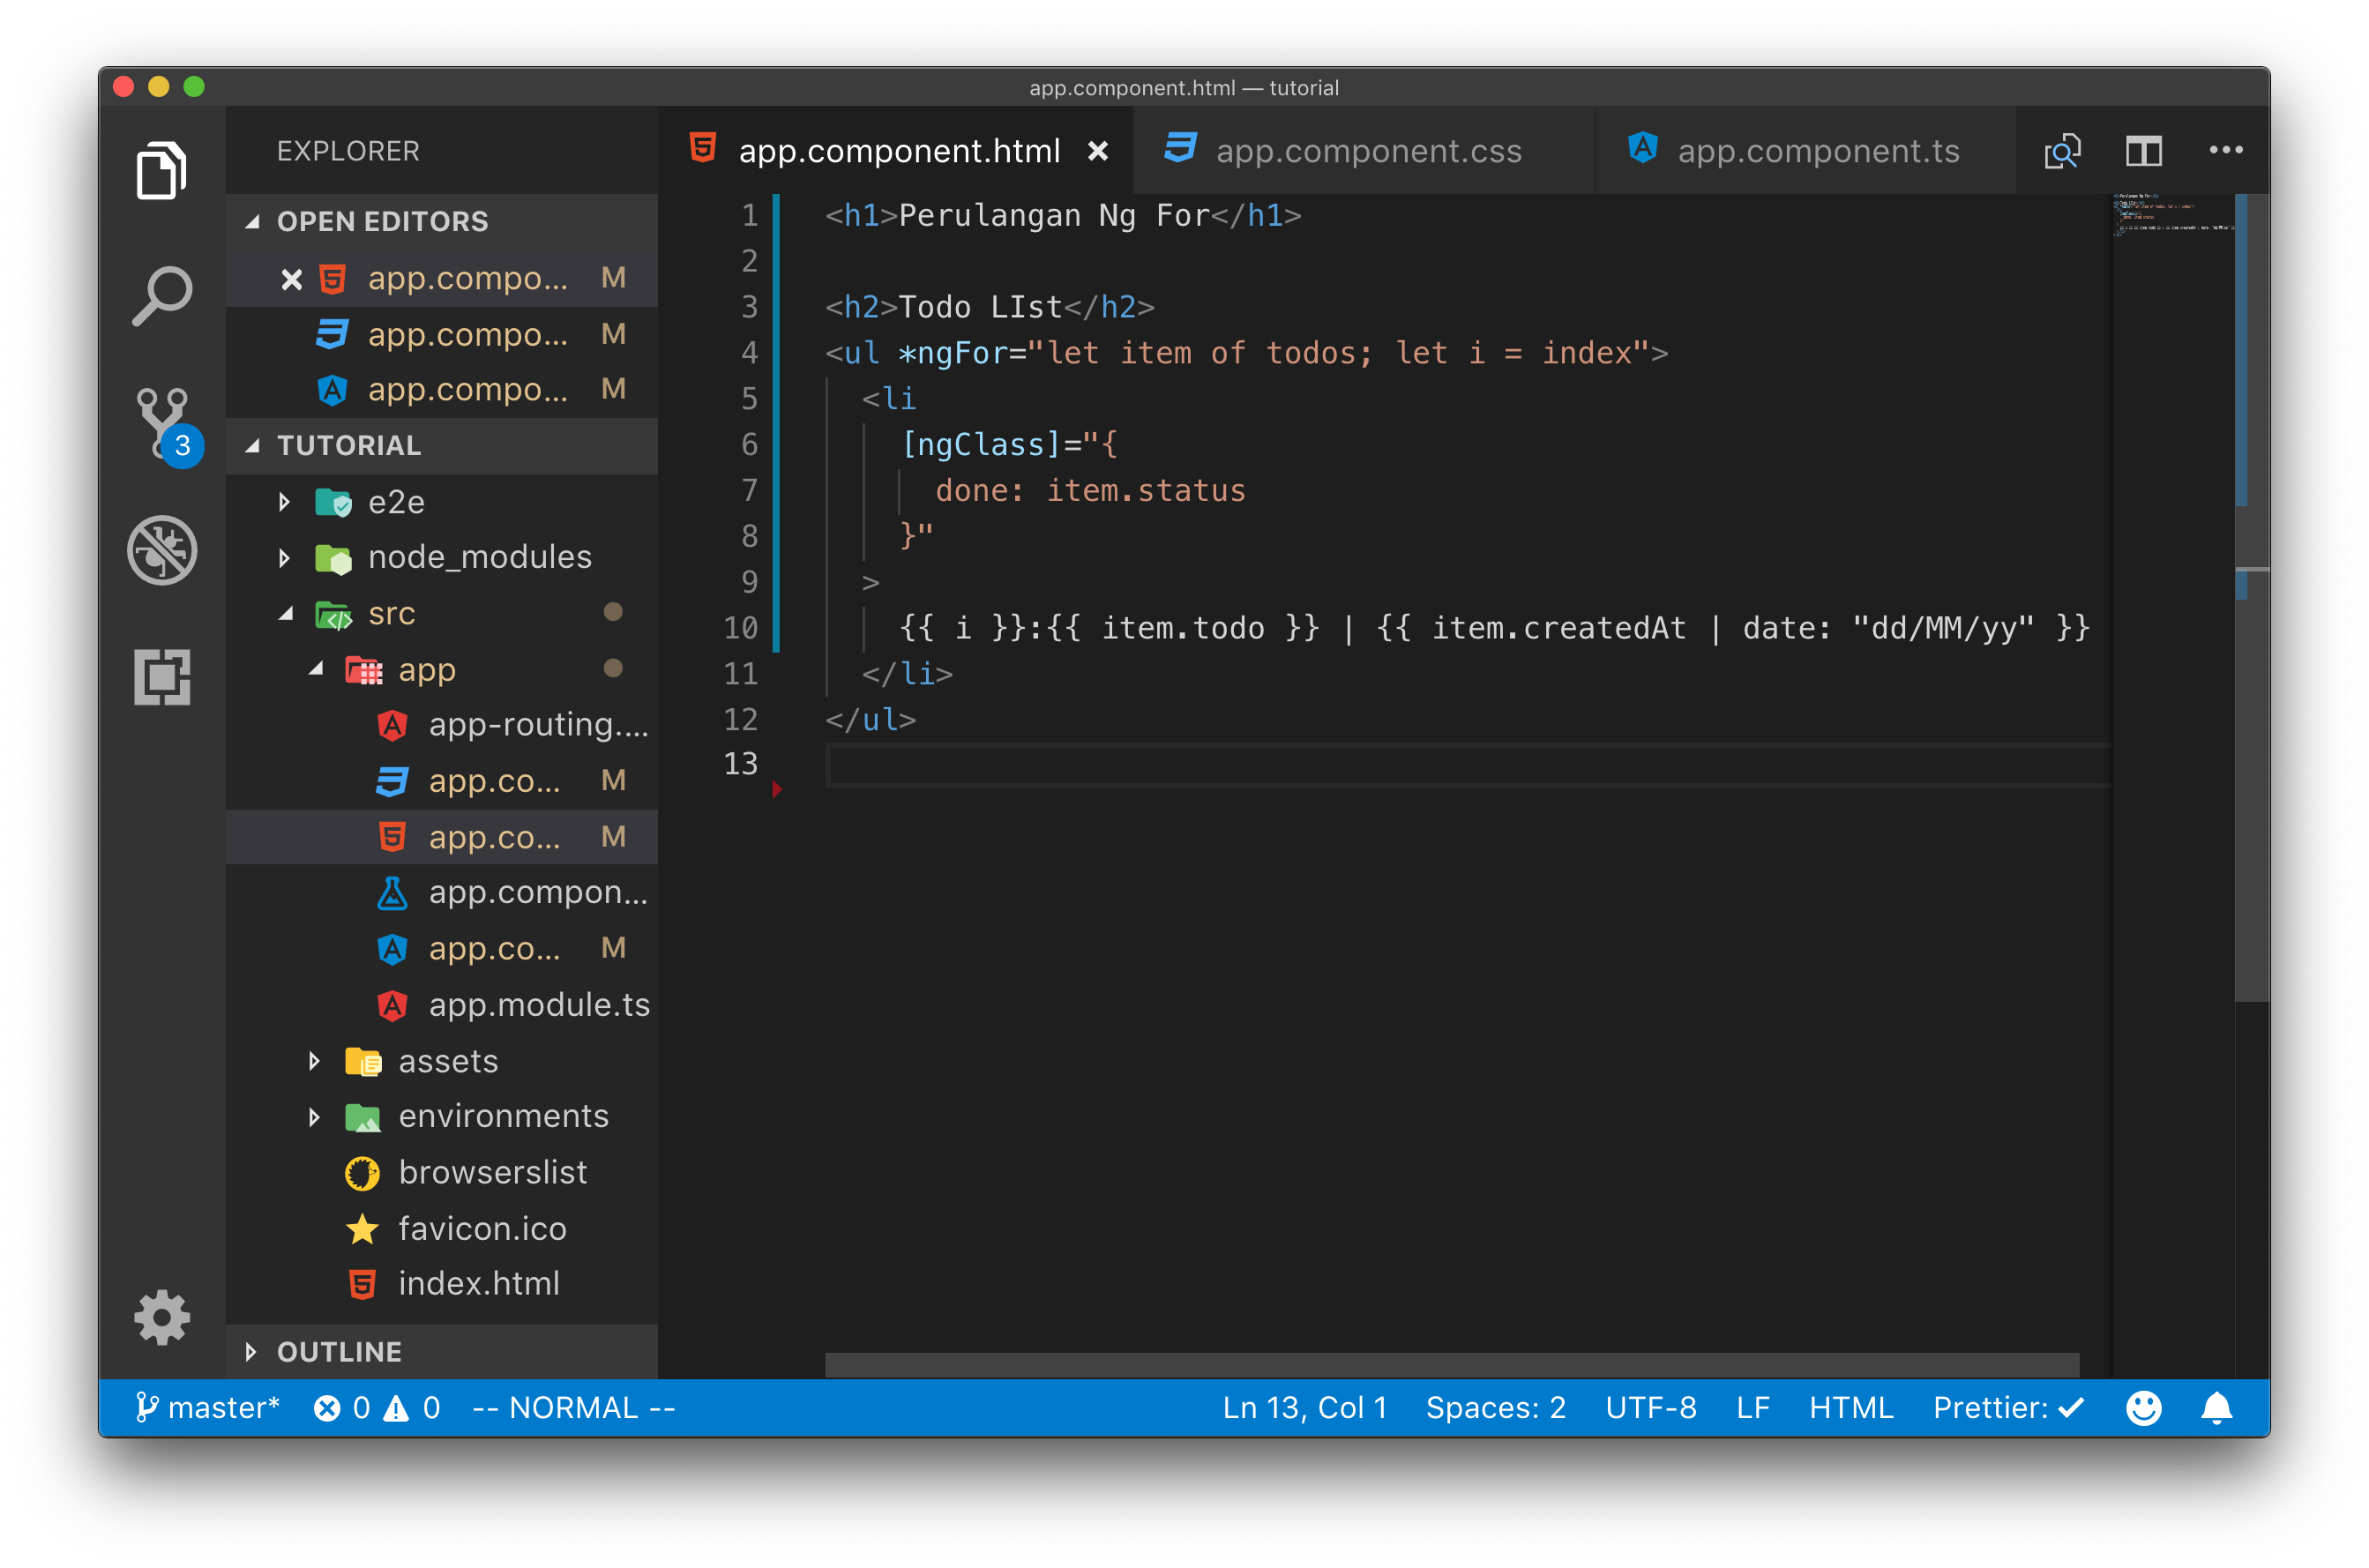
Task: Open the app.module.ts file
Action: pyautogui.click(x=442, y=1005)
